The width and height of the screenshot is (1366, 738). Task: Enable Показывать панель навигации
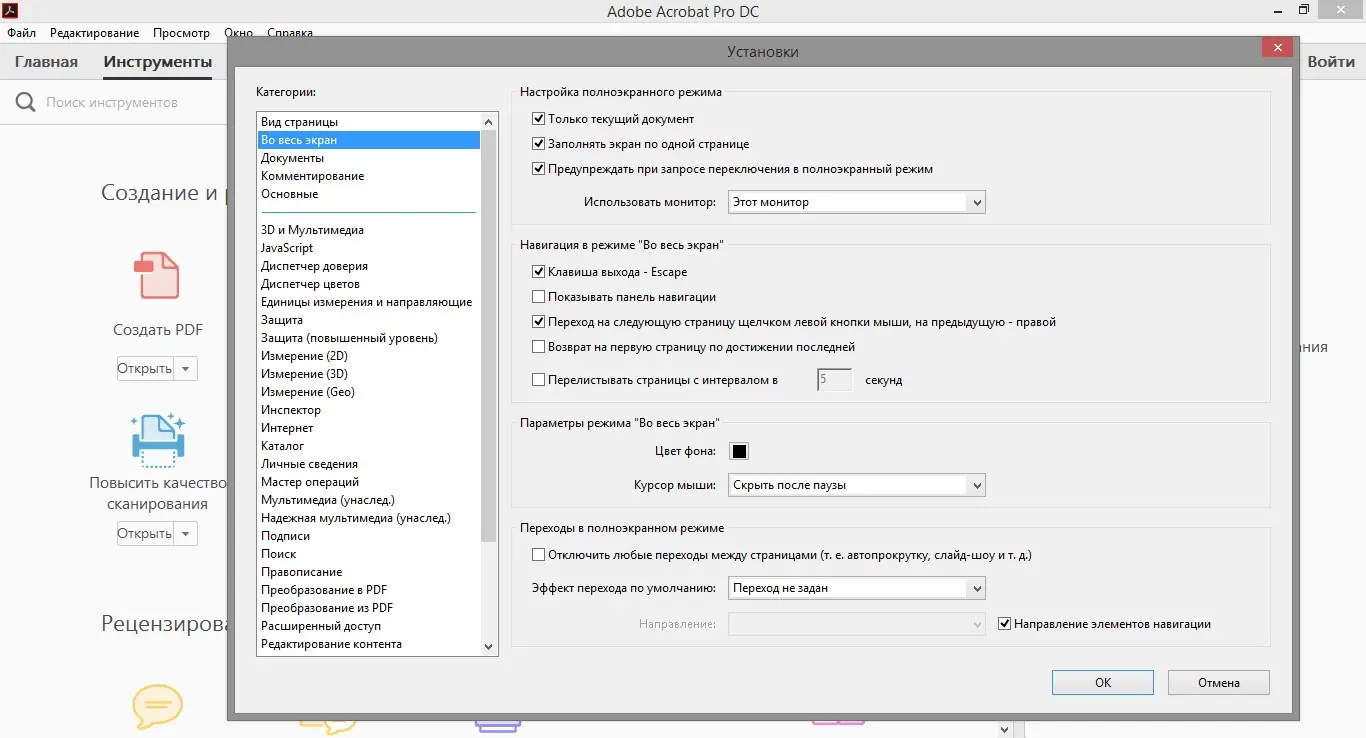[x=539, y=297]
